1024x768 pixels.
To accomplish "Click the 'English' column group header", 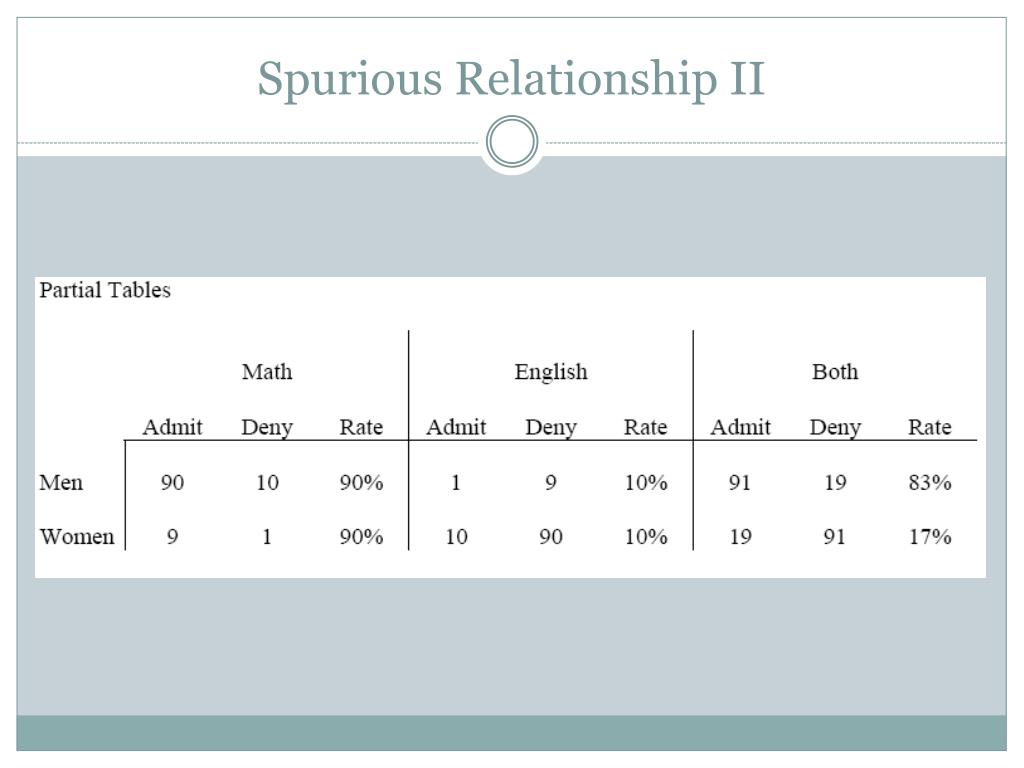I will coord(551,372).
